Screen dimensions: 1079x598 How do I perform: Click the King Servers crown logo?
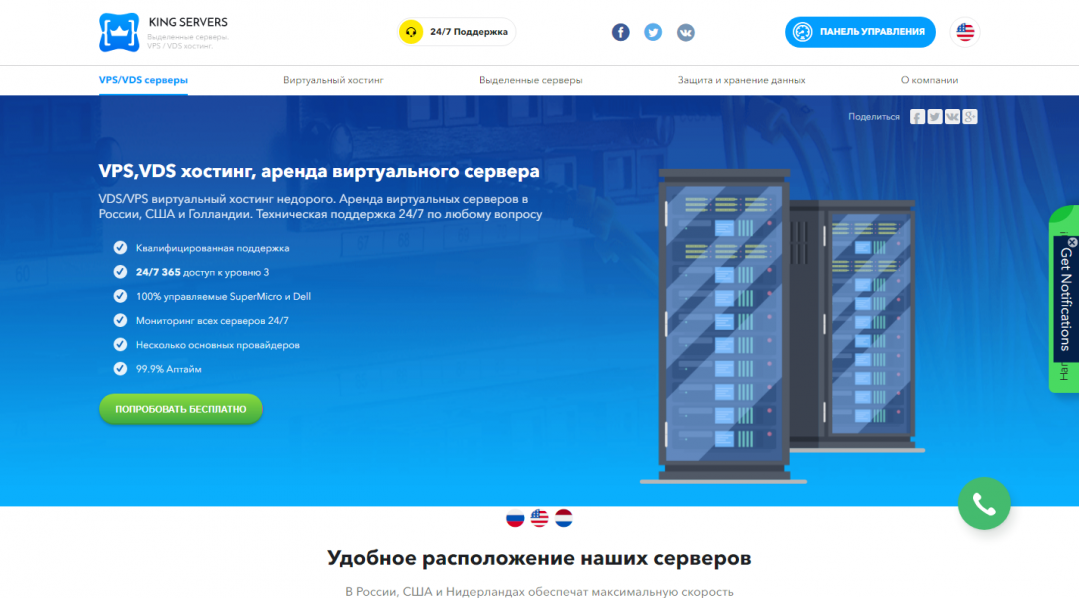pyautogui.click(x=119, y=32)
